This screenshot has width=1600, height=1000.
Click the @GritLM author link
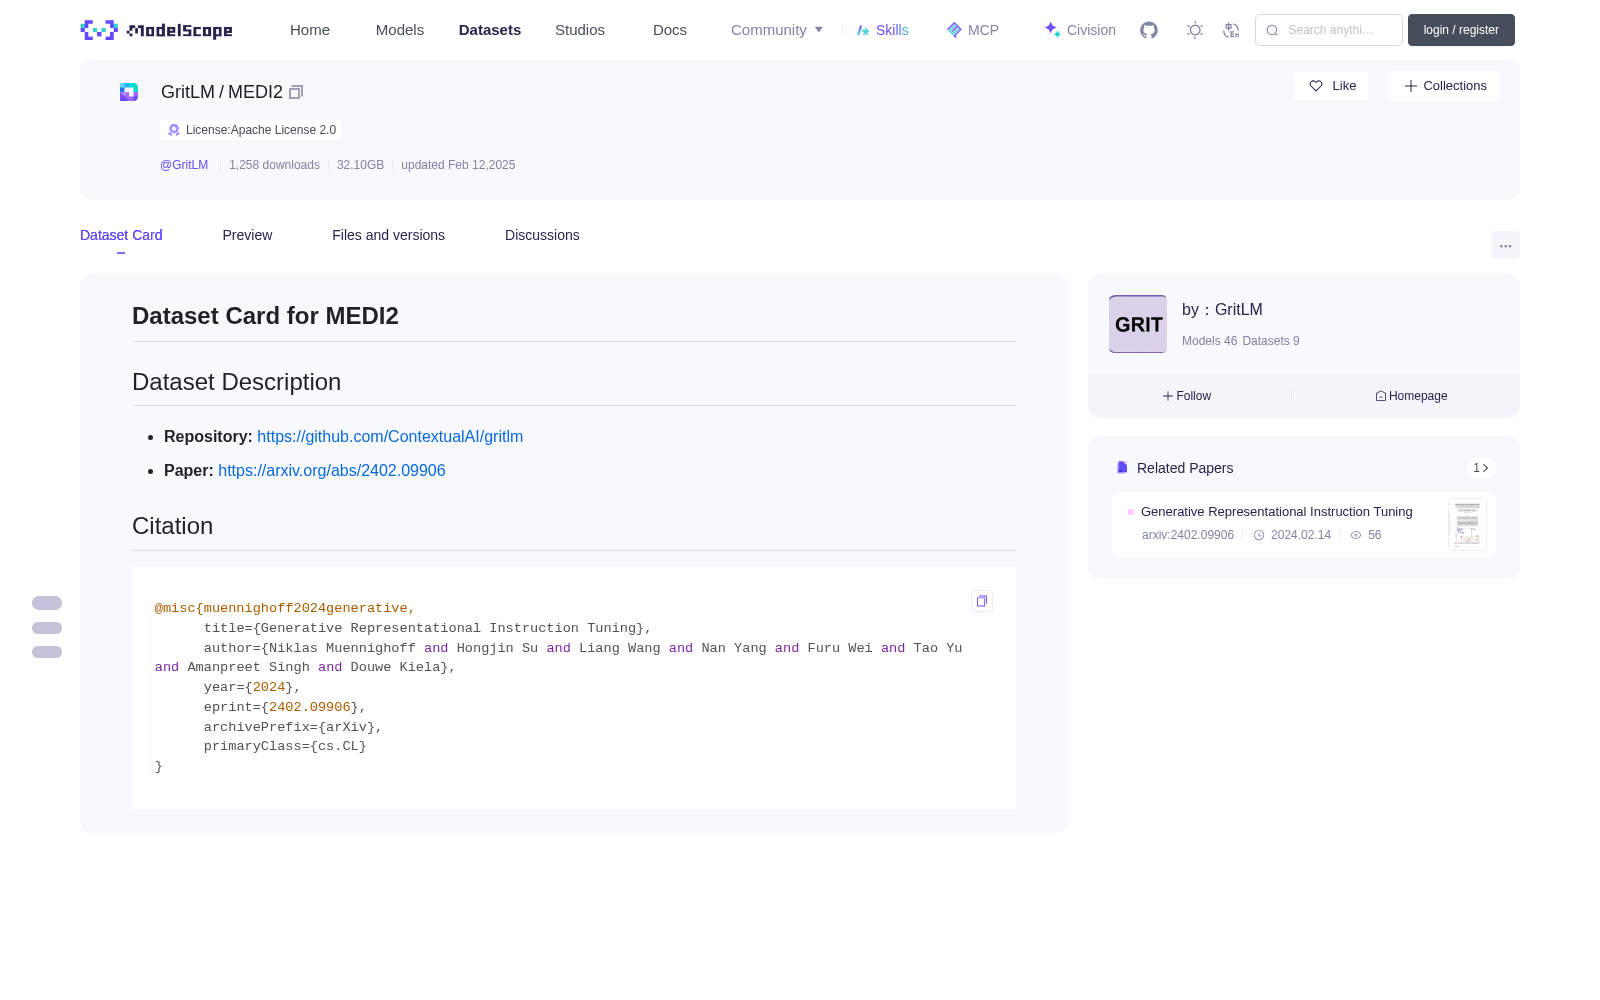pyautogui.click(x=184, y=165)
